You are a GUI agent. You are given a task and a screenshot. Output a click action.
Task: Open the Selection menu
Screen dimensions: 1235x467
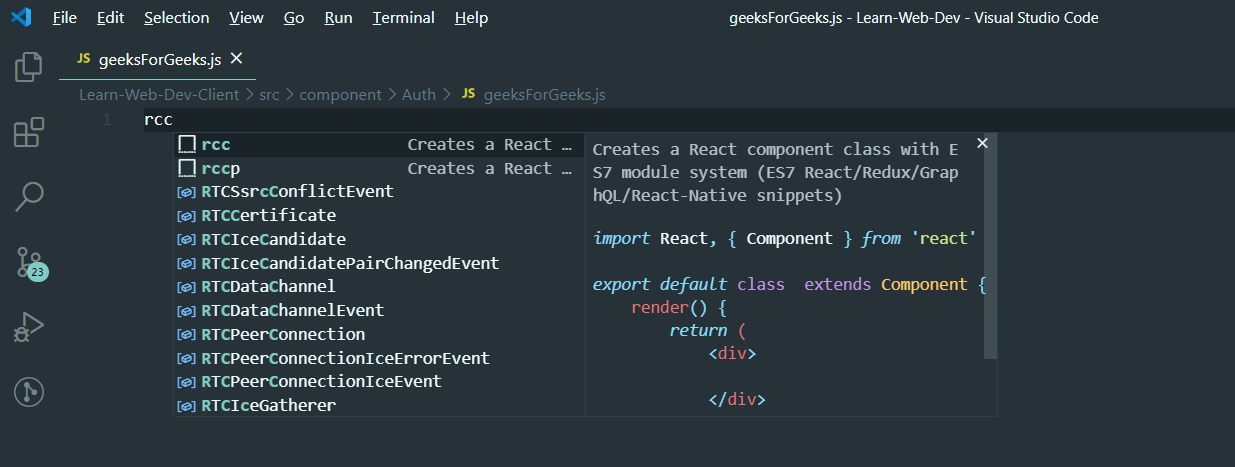pos(176,18)
